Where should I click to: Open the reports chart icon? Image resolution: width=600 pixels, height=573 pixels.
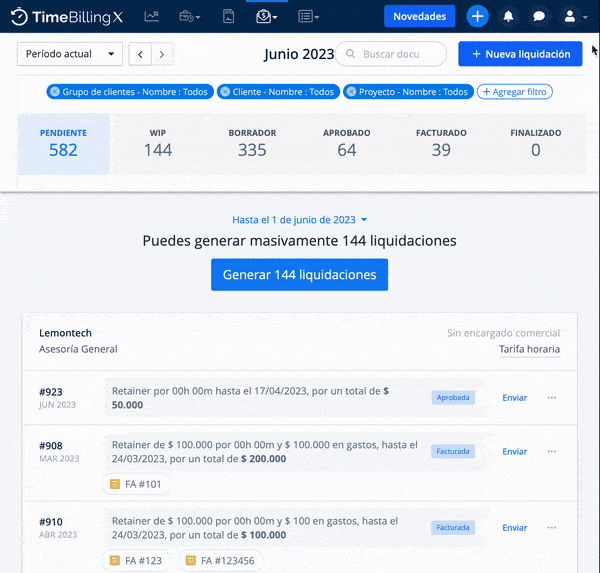[x=152, y=16]
